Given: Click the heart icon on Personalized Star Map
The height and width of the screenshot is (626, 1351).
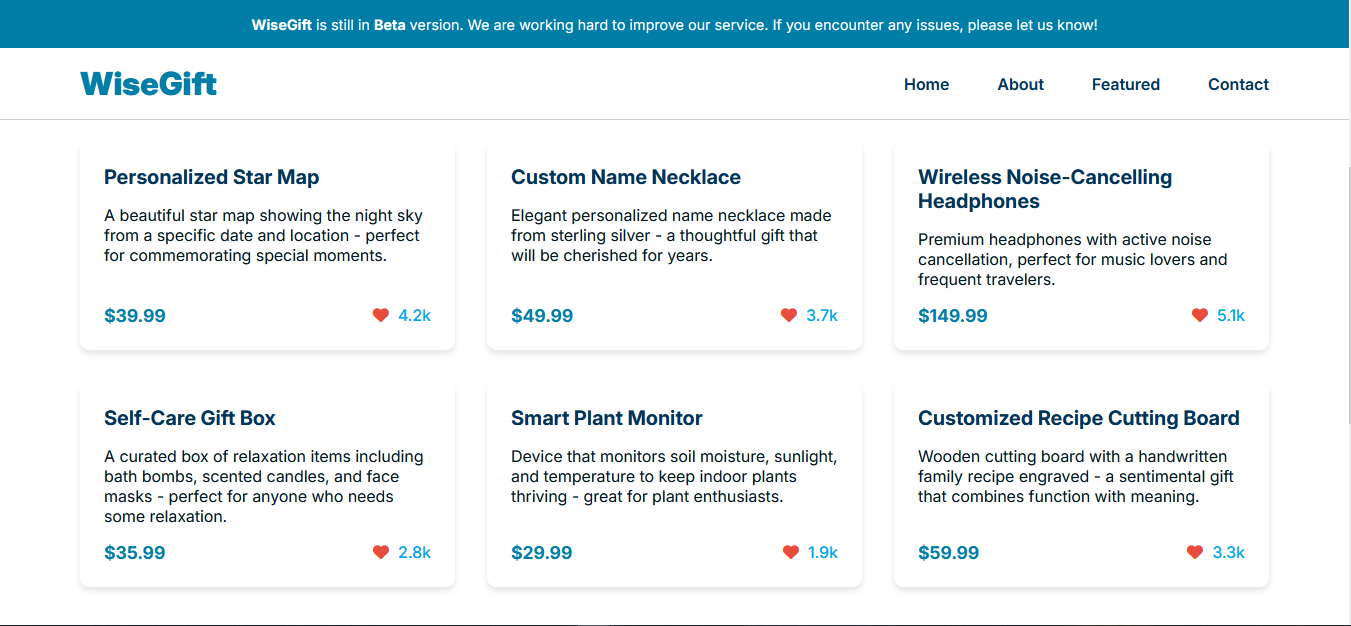Looking at the screenshot, I should (380, 315).
